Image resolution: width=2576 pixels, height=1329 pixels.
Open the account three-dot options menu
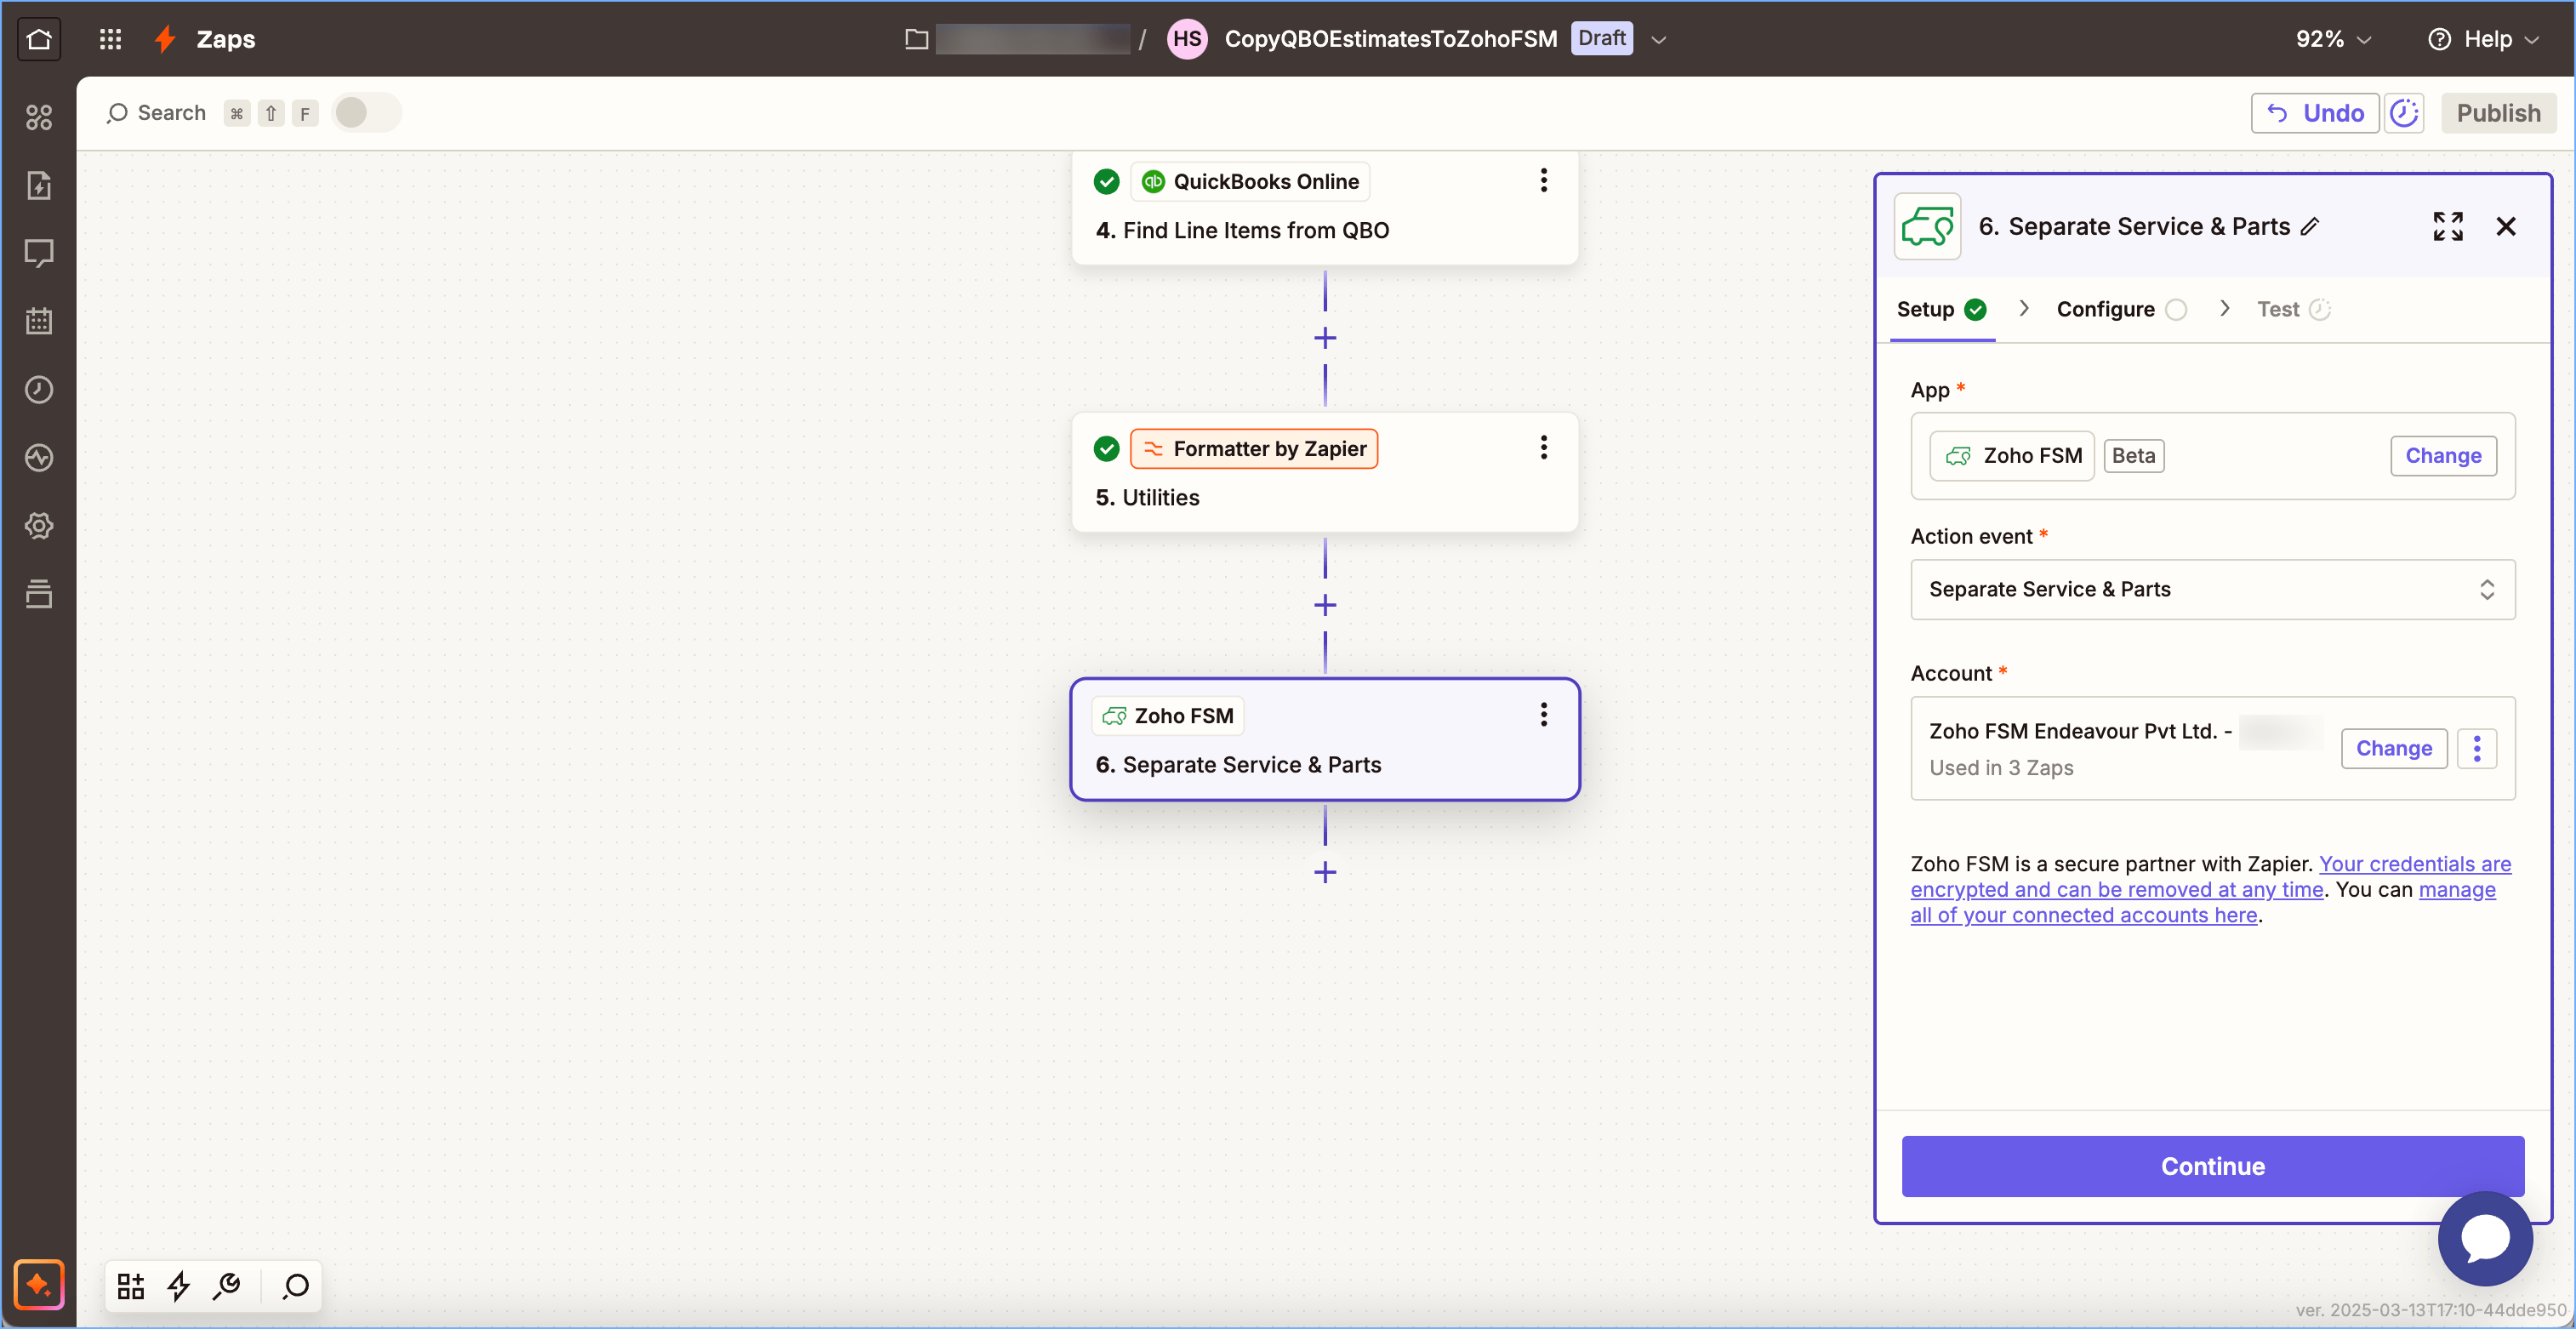tap(2476, 748)
